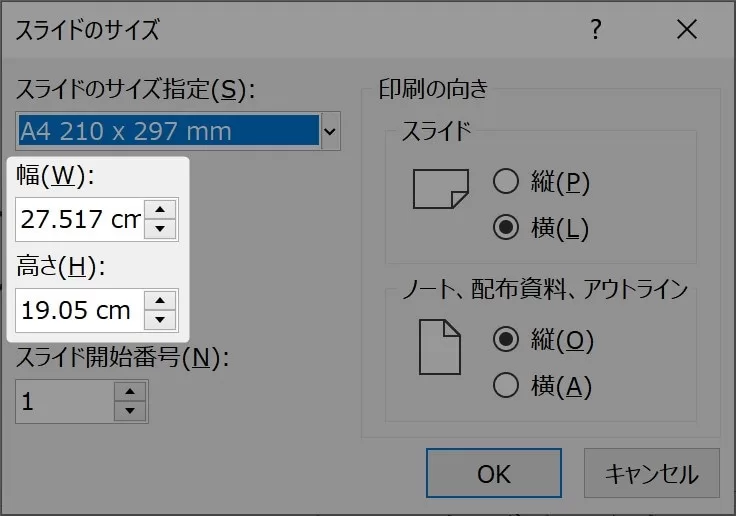Select landscape 横(A) for notes and handouts

click(x=507, y=385)
